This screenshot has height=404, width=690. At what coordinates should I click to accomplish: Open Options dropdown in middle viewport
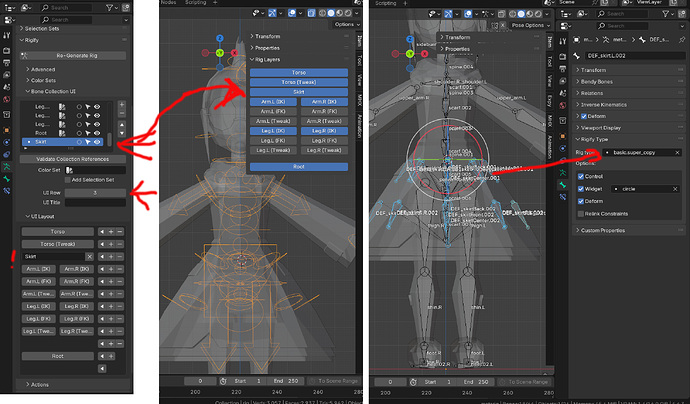coord(347,25)
